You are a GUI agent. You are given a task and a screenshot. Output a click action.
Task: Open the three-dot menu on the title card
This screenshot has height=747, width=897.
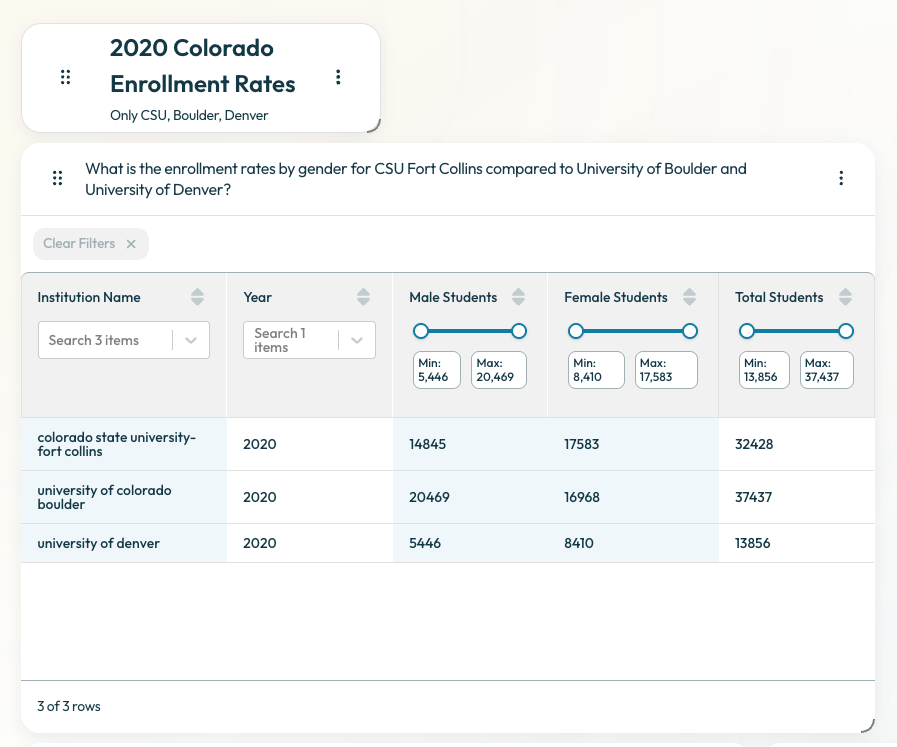[x=338, y=77]
